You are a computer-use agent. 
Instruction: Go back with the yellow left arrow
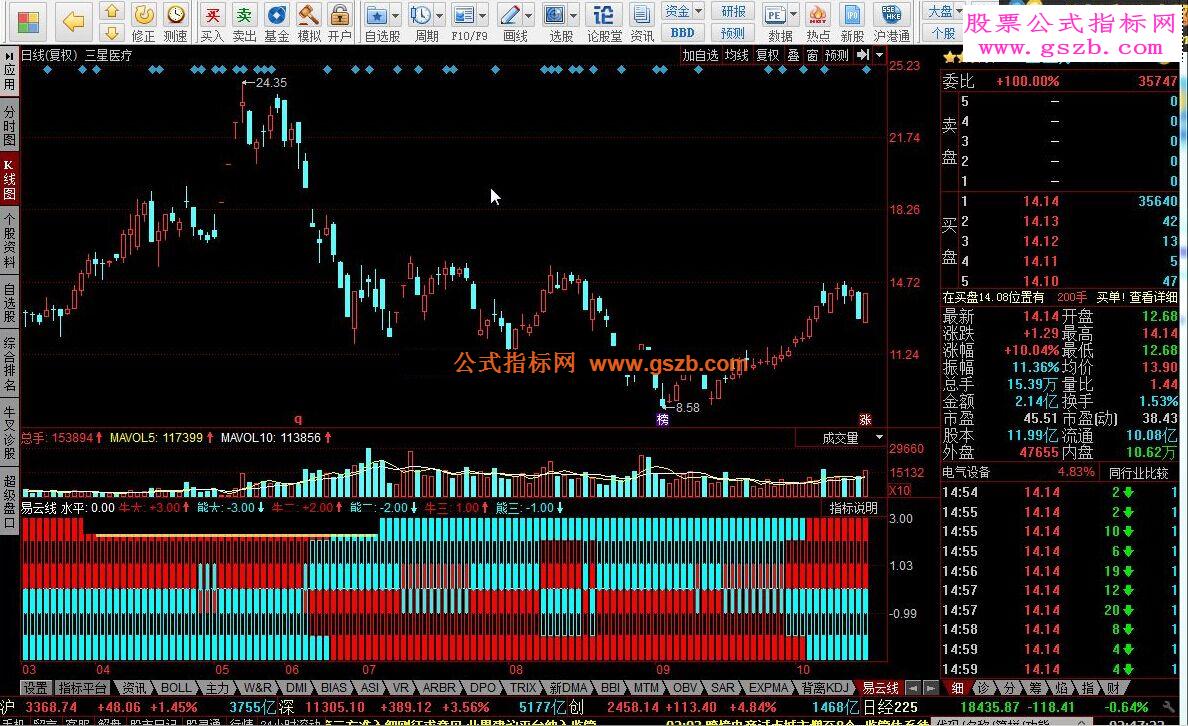pos(73,22)
